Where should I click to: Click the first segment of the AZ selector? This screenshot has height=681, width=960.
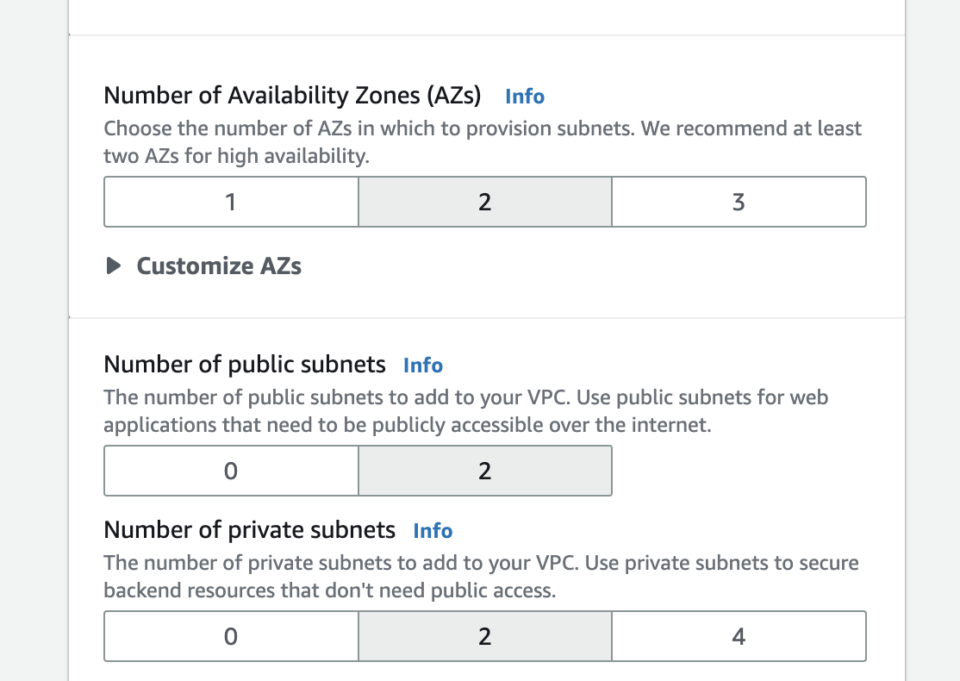[x=230, y=201]
